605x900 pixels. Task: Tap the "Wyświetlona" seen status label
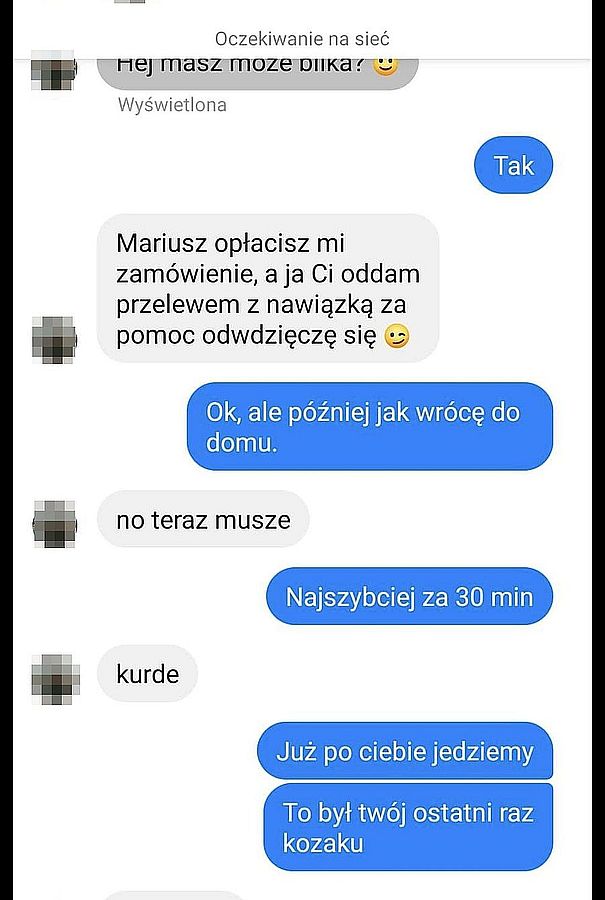click(x=172, y=104)
